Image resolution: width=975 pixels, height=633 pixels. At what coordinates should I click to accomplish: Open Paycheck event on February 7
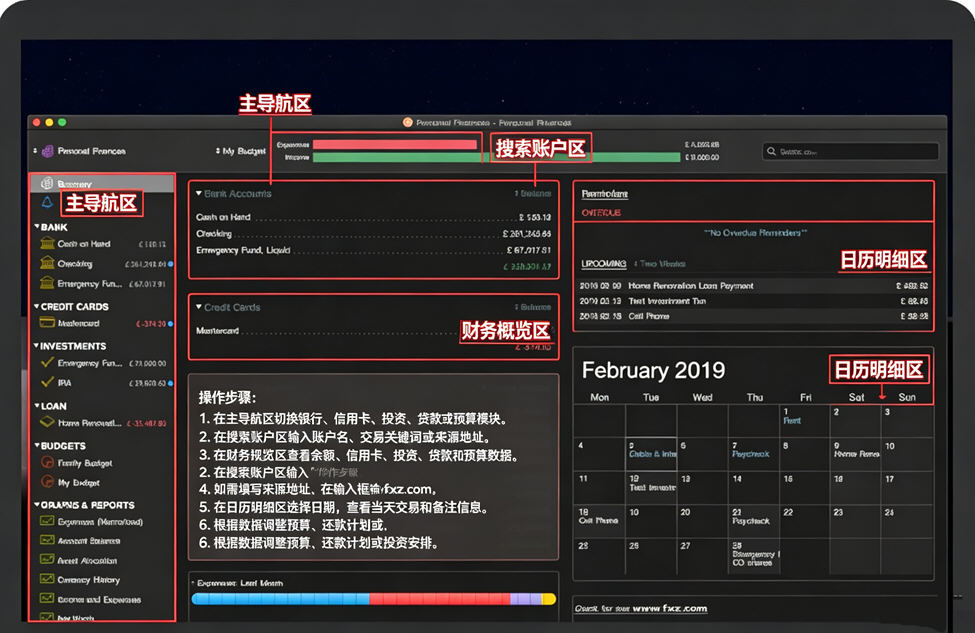[751, 454]
